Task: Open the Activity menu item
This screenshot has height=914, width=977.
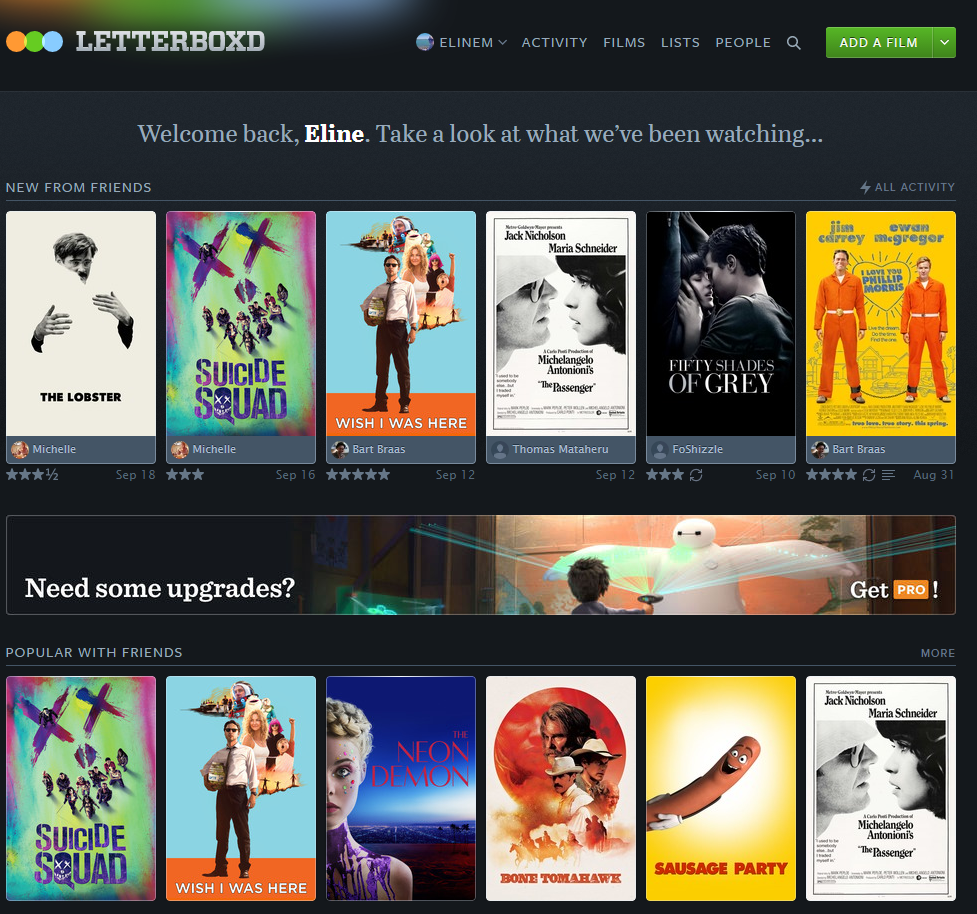Action: [554, 42]
